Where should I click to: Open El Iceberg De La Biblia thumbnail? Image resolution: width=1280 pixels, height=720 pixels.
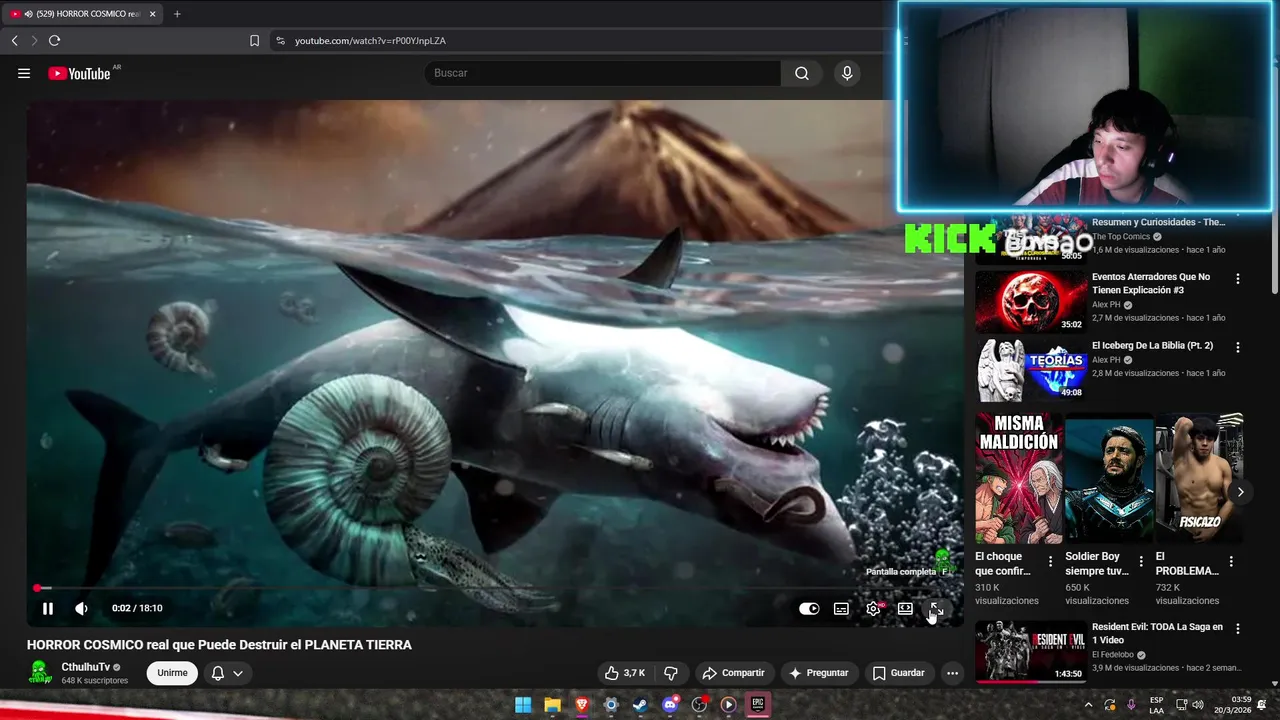click(x=1031, y=370)
